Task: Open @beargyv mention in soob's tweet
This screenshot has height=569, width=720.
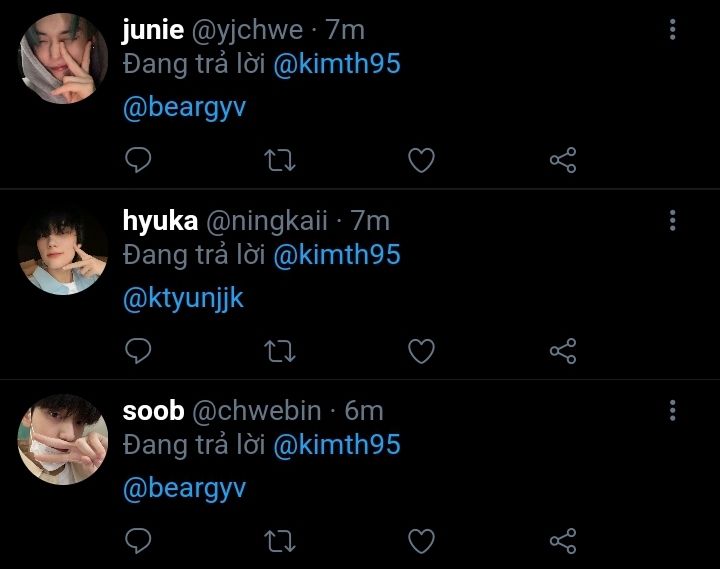Action: 185,489
